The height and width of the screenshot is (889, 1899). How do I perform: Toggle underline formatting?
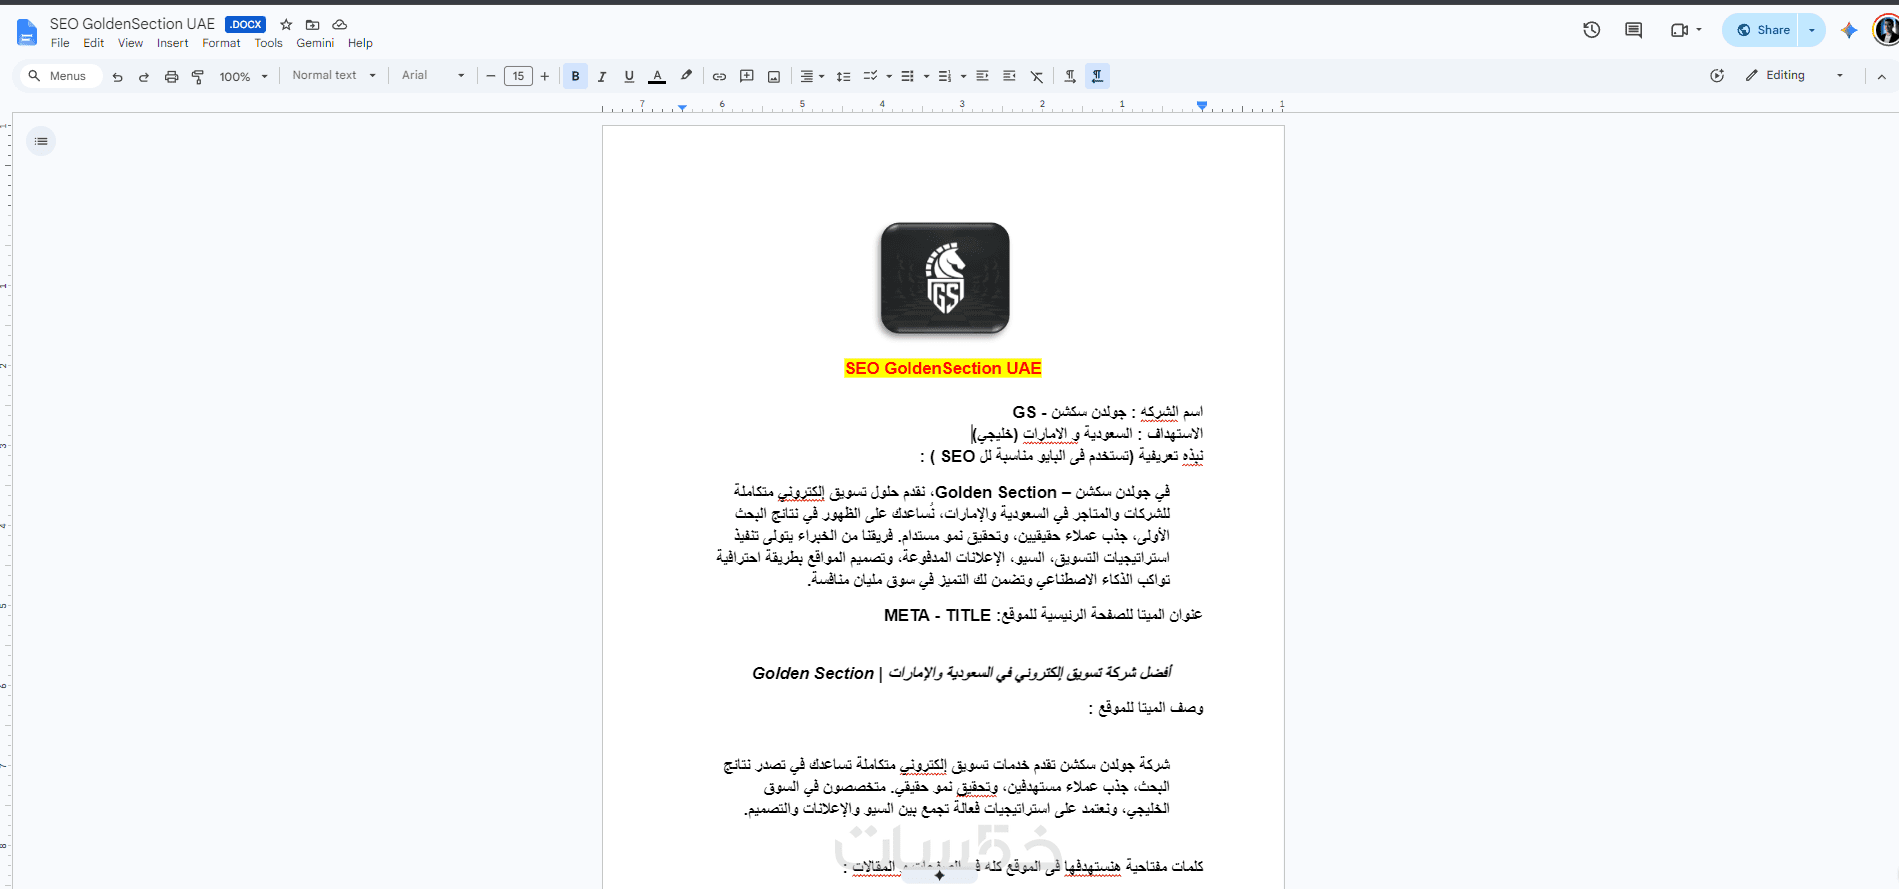(x=629, y=76)
